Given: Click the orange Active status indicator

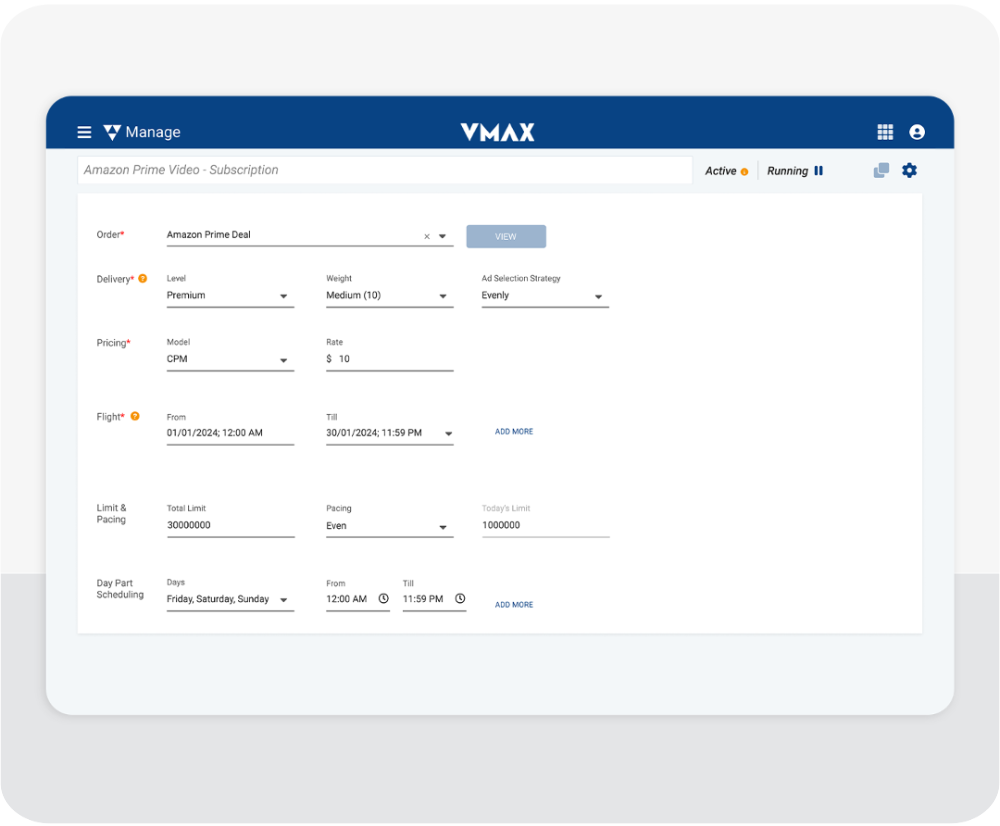Looking at the screenshot, I should point(744,172).
